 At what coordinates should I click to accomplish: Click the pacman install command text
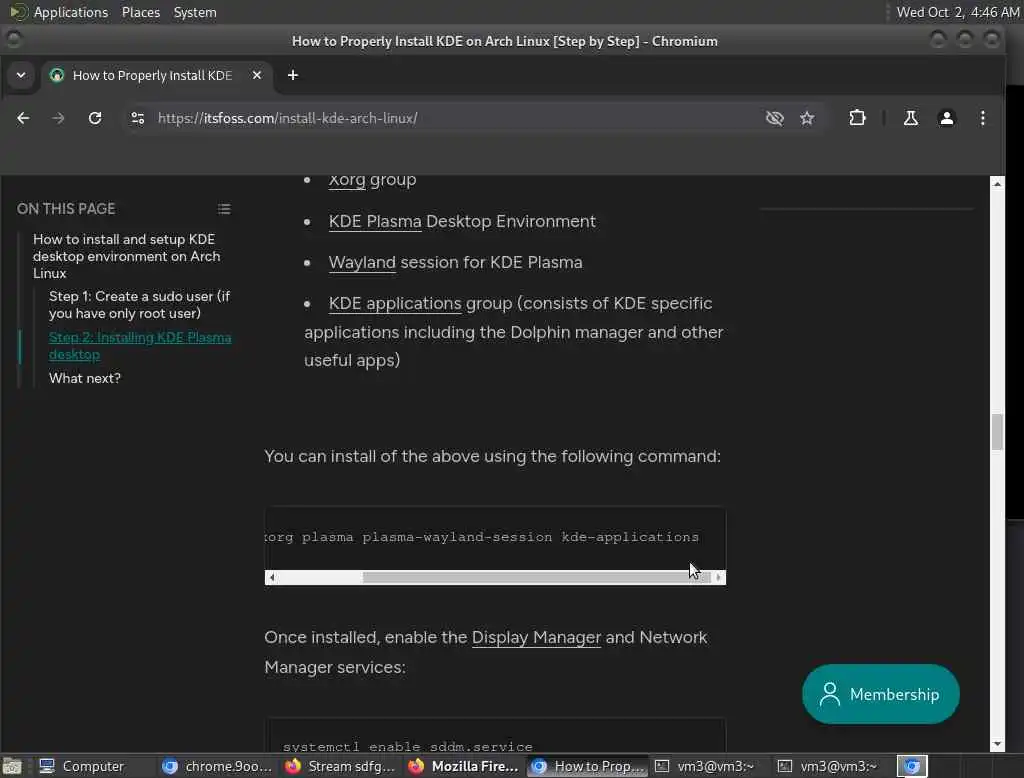(482, 537)
